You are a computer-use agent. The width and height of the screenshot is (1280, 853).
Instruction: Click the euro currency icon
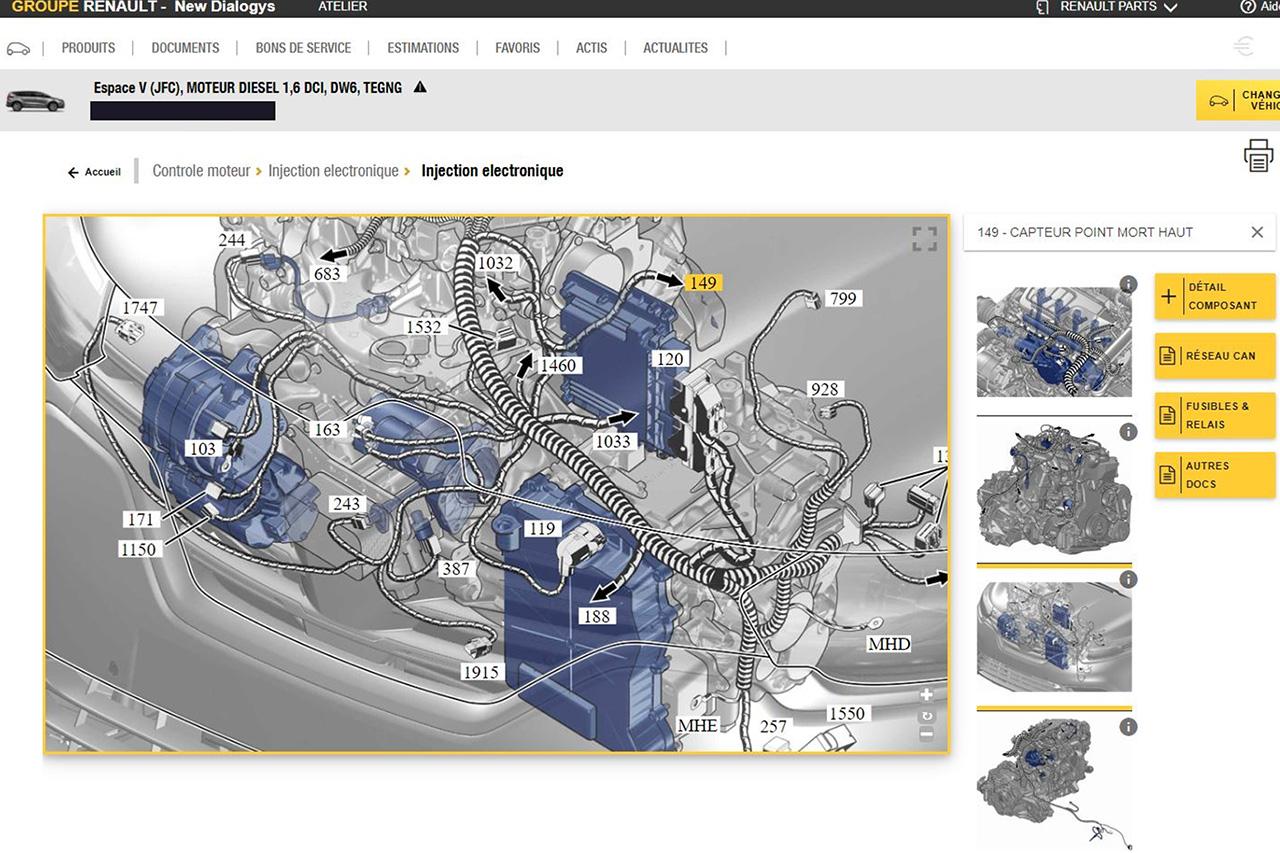[1243, 46]
